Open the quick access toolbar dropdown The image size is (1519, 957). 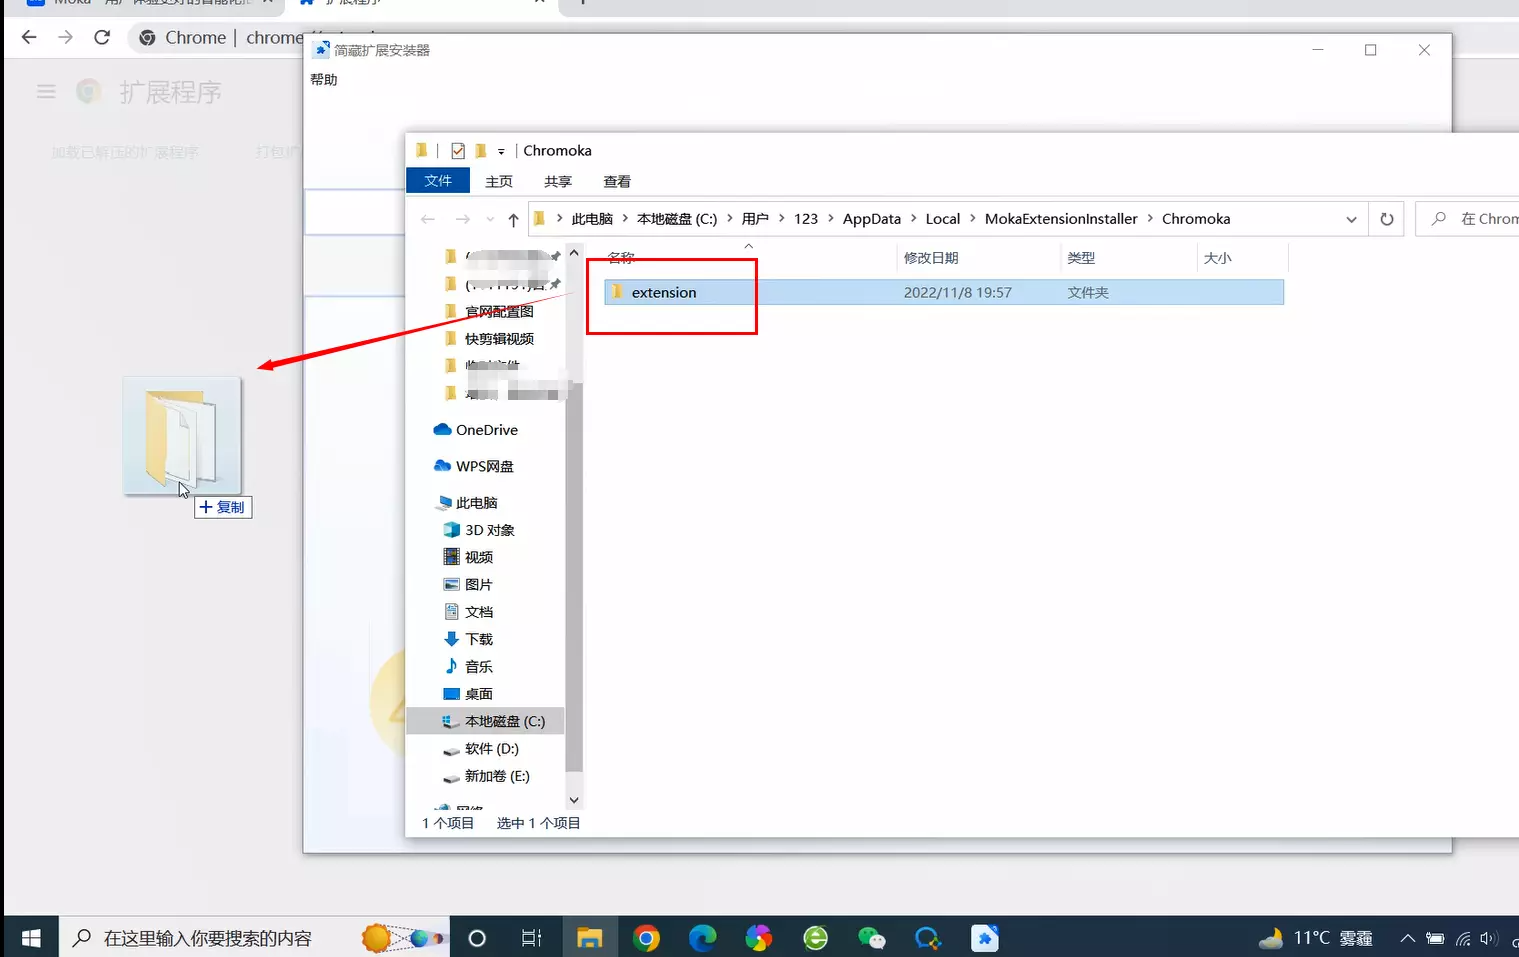point(501,151)
